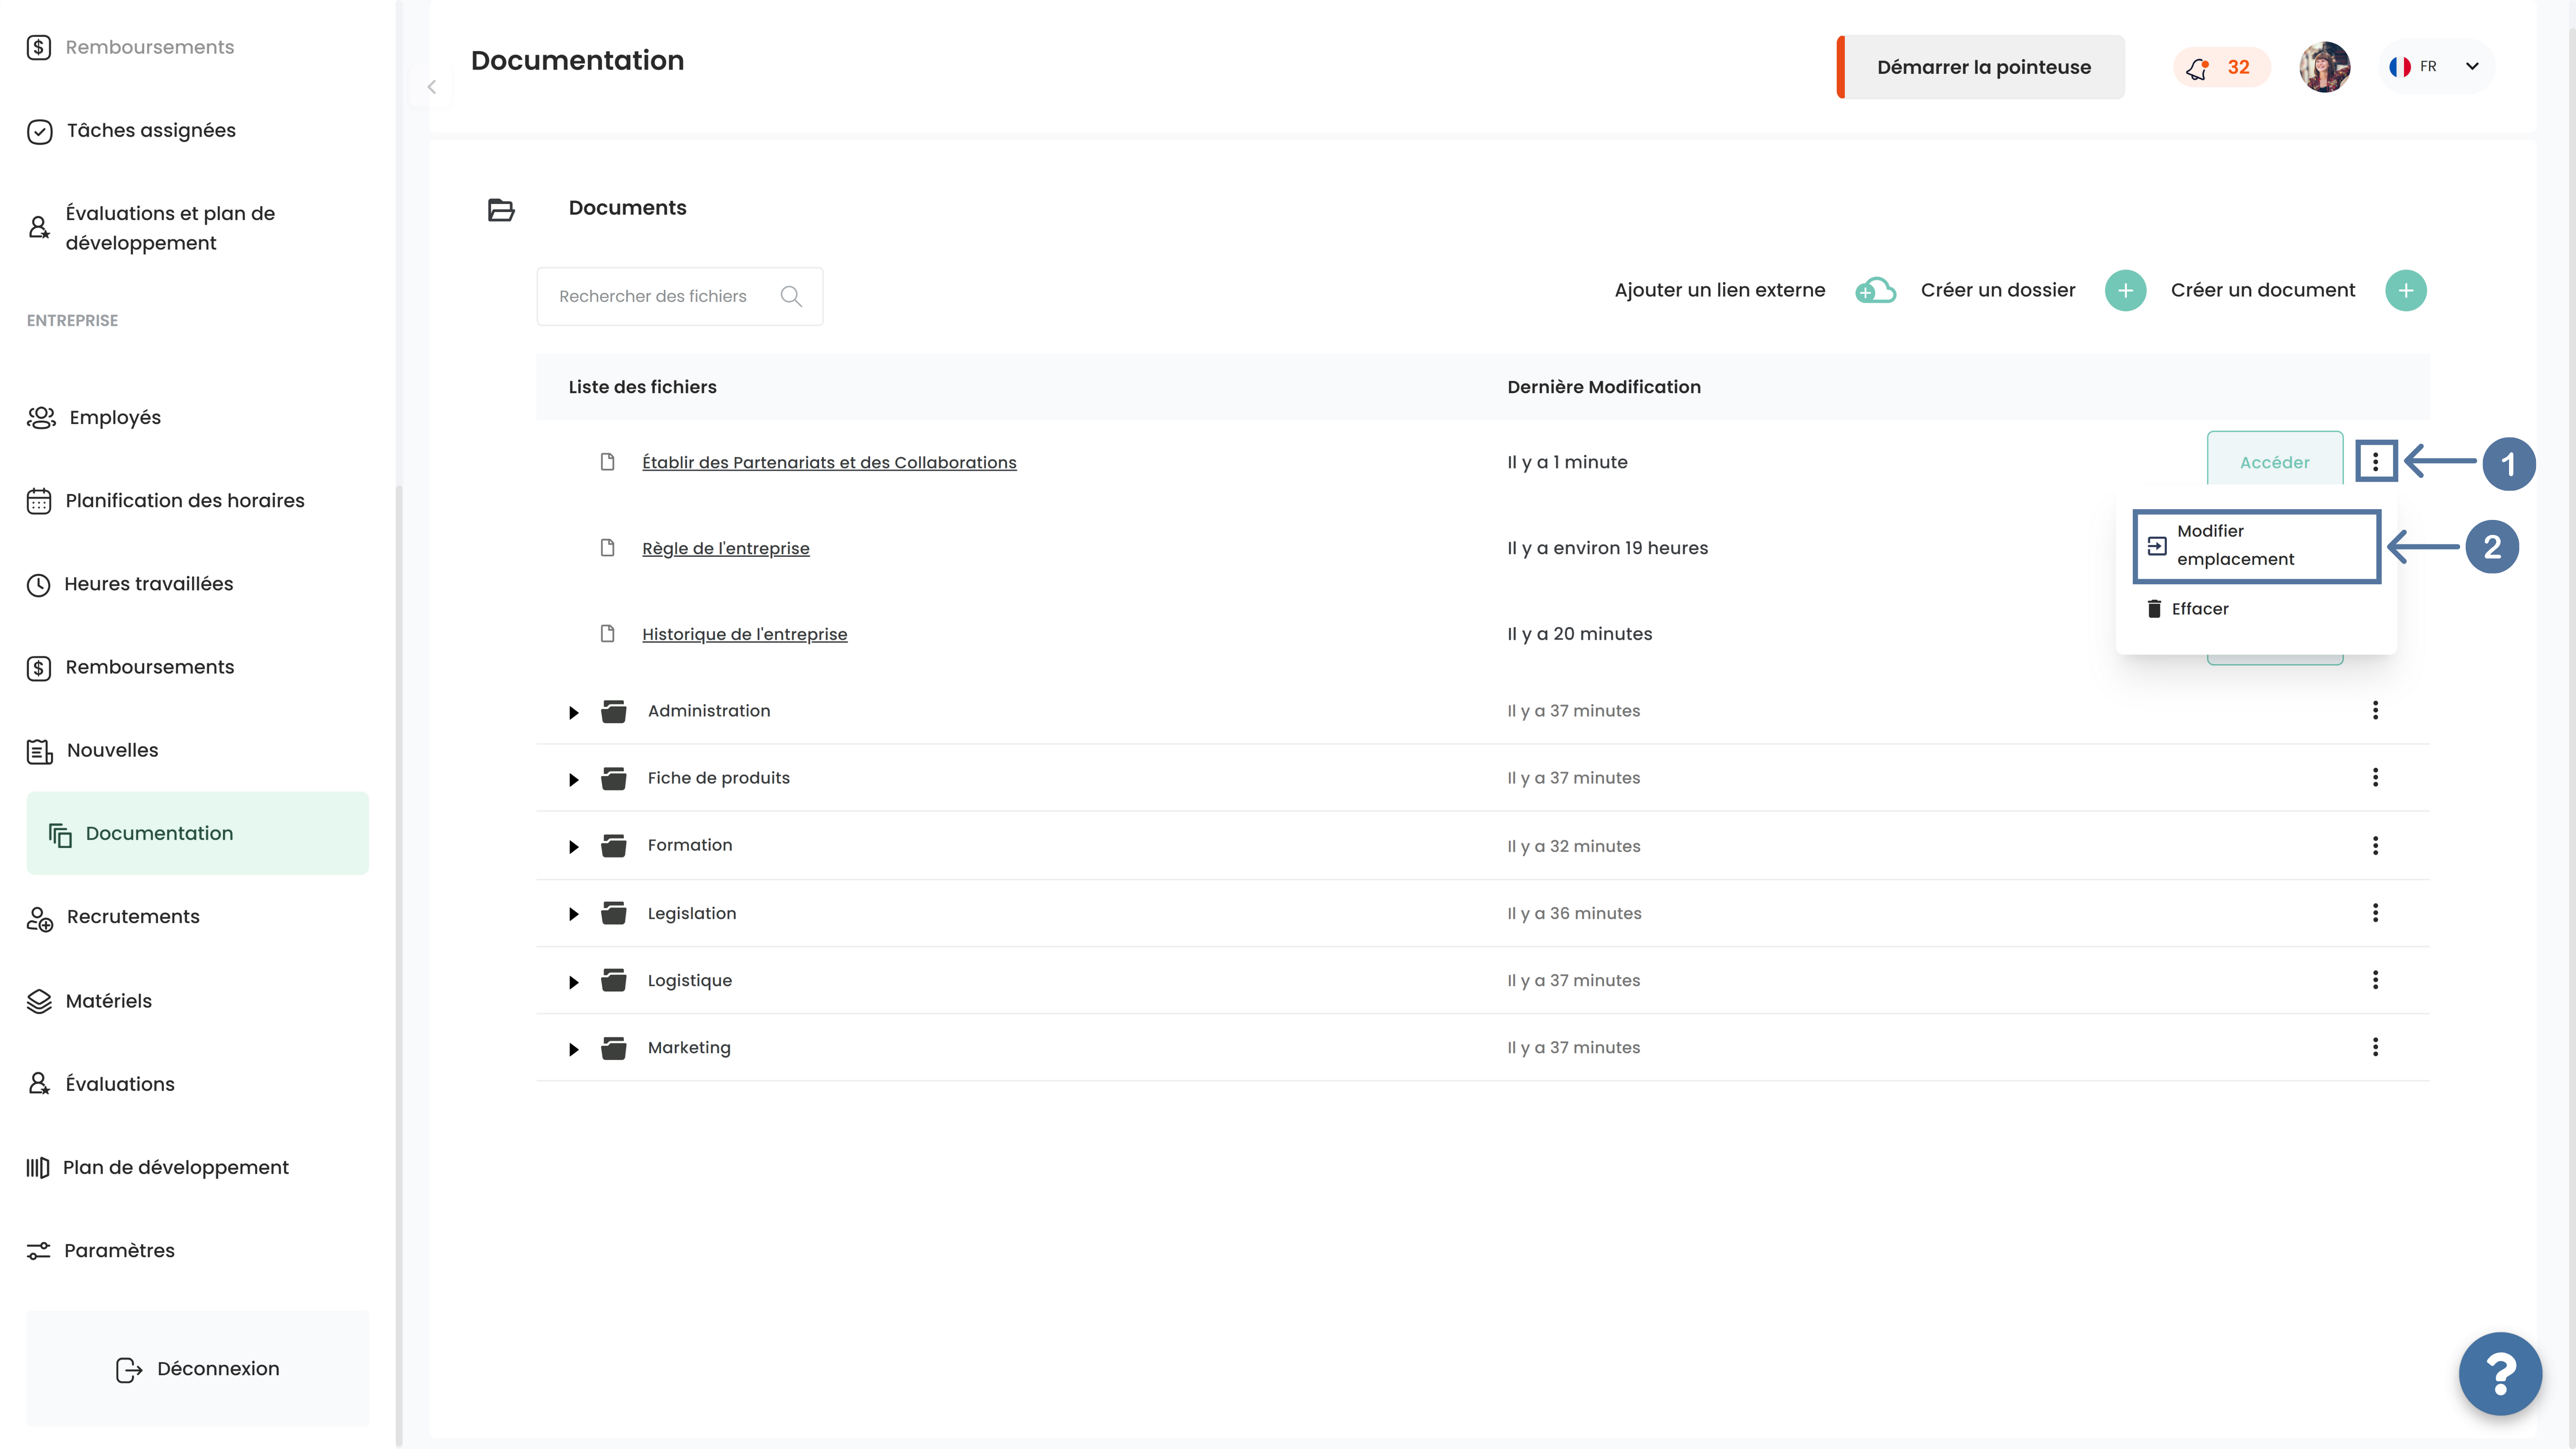2576x1449 pixels.
Task: Open Planification des horaires
Action: pos(185,500)
